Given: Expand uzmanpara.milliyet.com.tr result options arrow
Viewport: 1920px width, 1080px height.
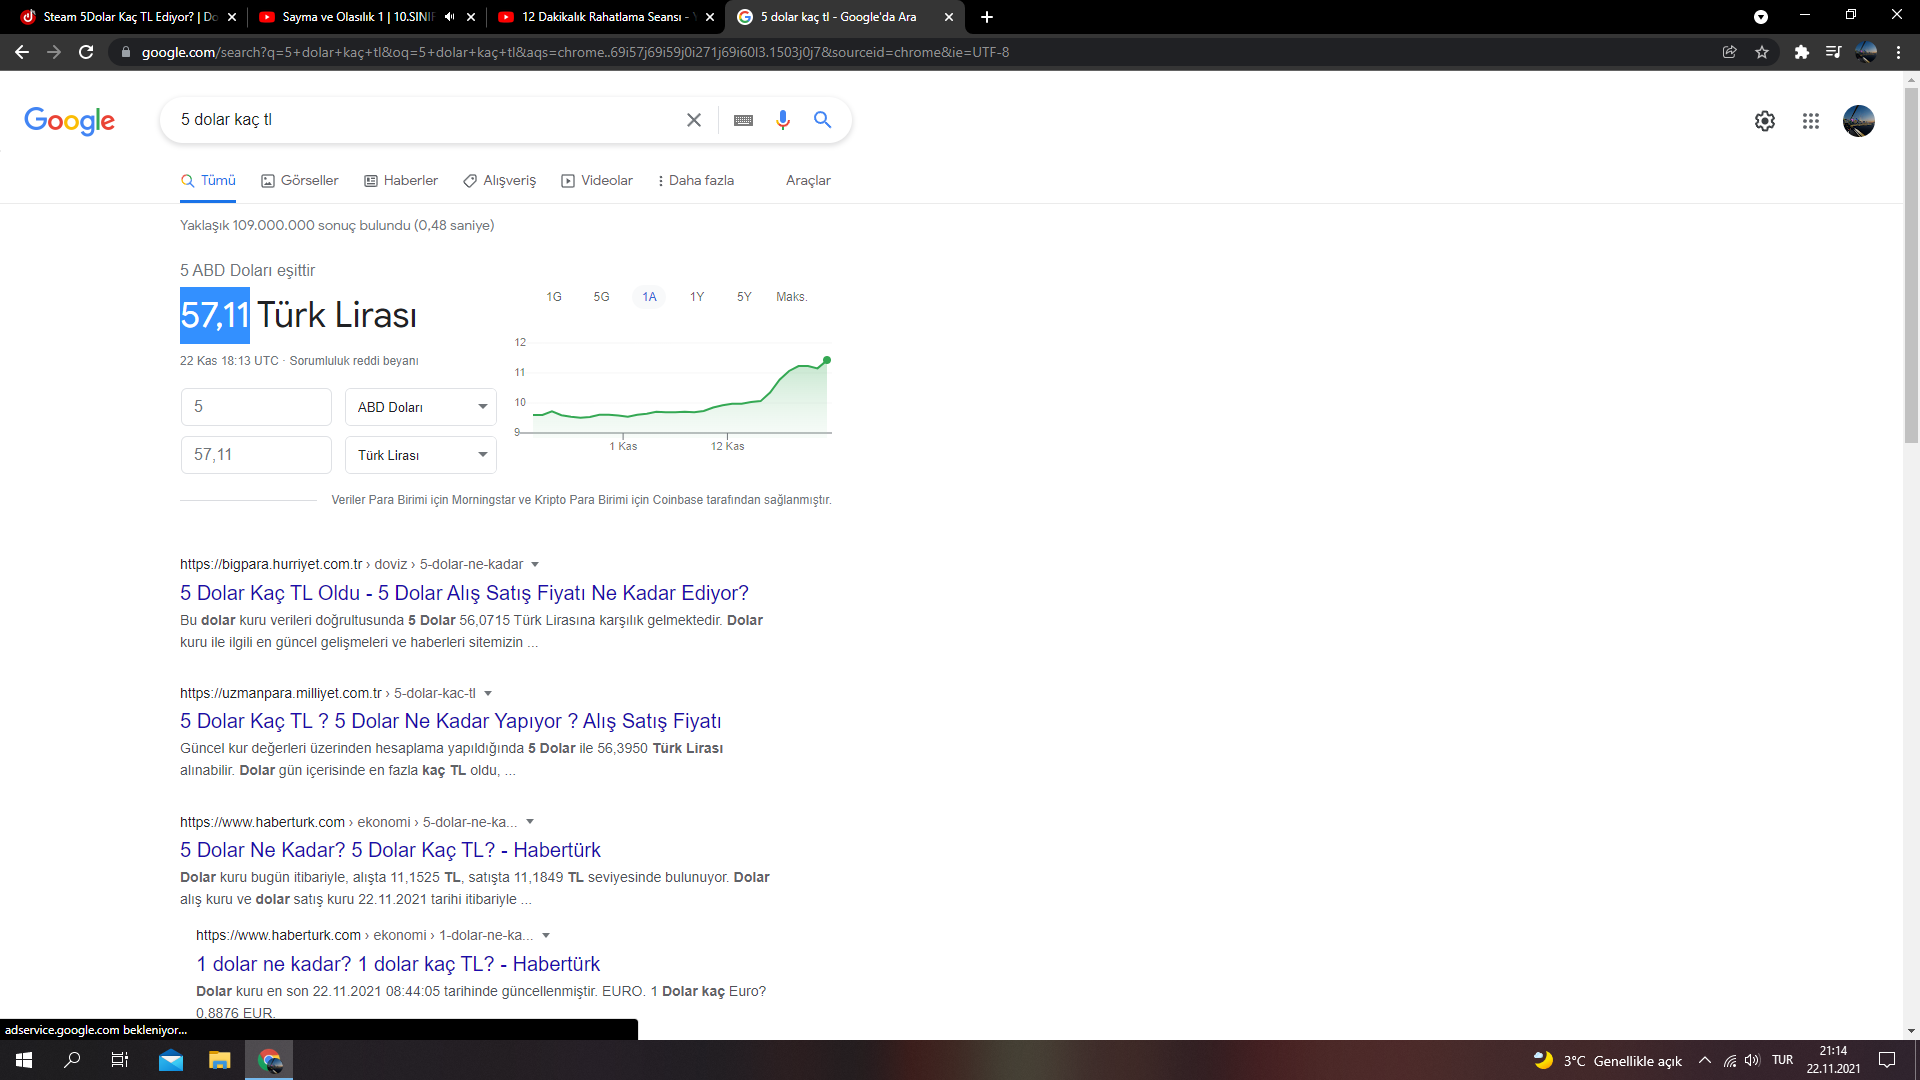Looking at the screenshot, I should pyautogui.click(x=488, y=694).
